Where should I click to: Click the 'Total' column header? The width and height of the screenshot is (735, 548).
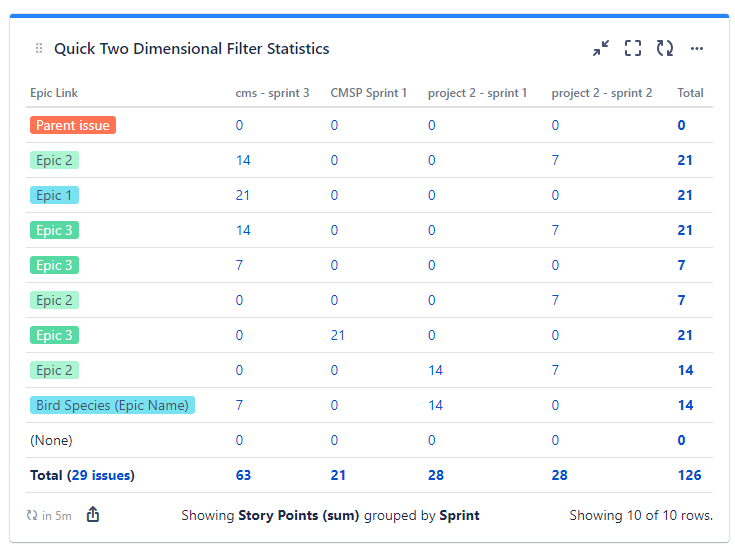pyautogui.click(x=690, y=93)
